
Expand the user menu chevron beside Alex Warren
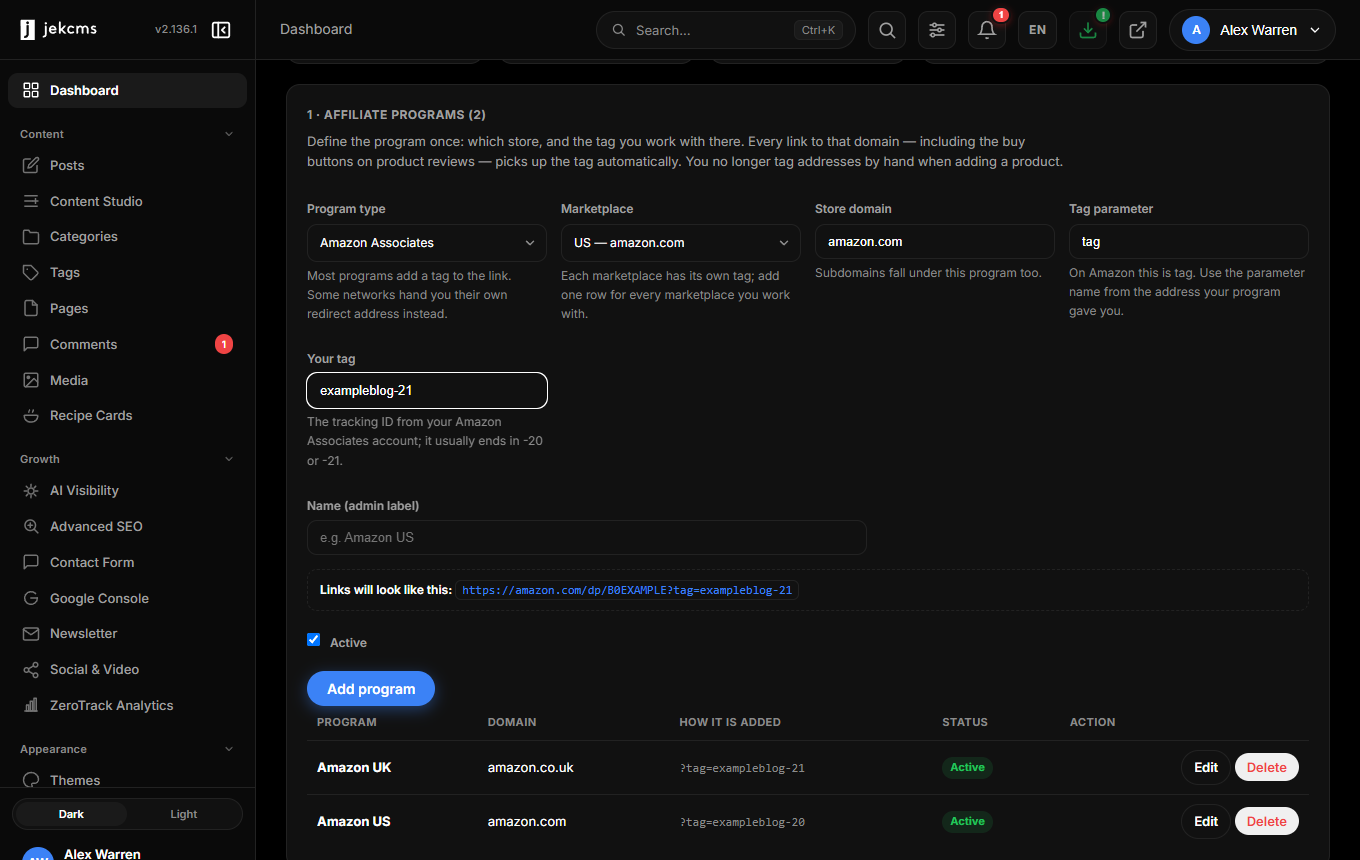point(1315,30)
